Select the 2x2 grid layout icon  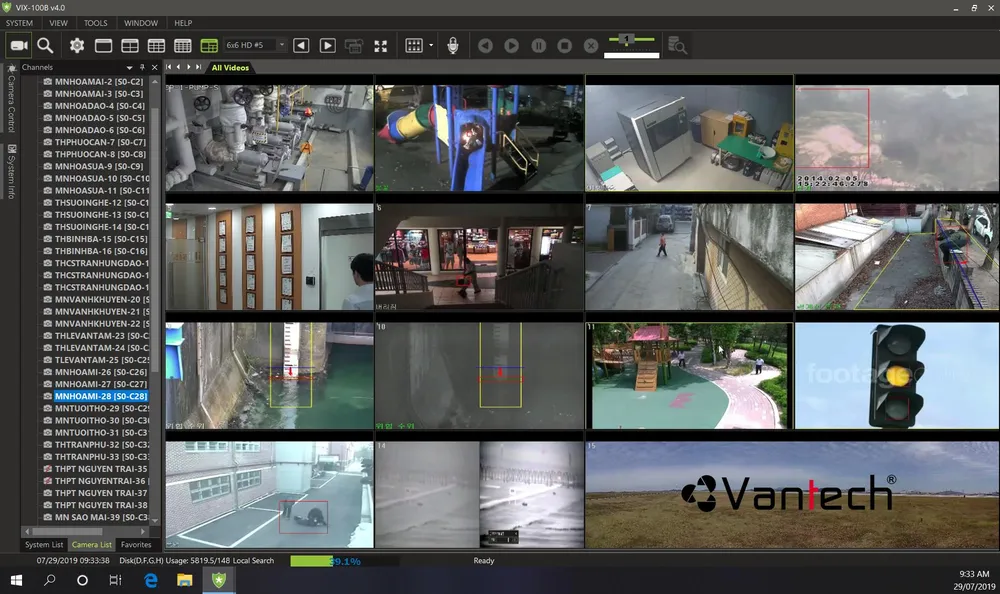(x=130, y=45)
